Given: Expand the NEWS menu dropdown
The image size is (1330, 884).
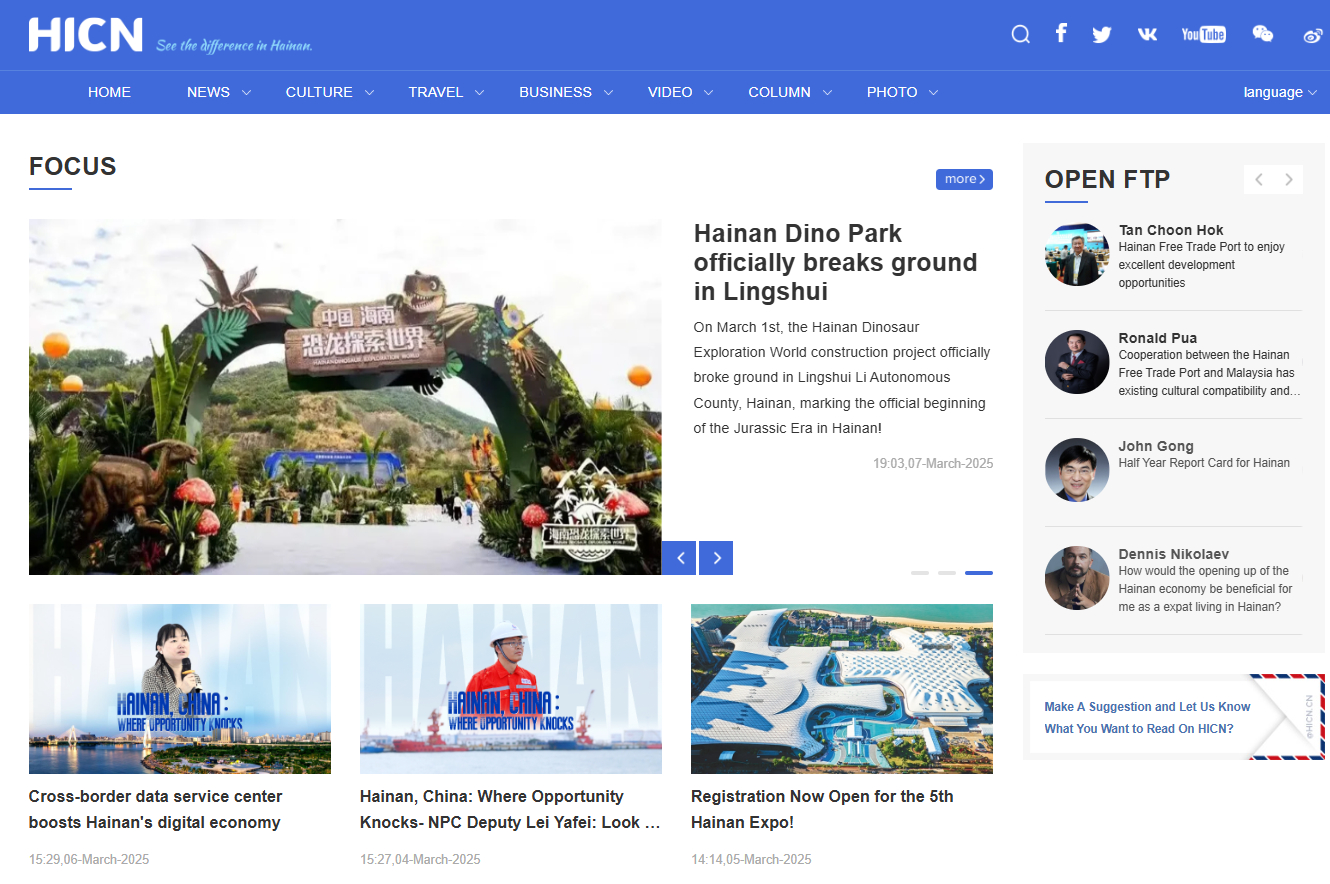Looking at the screenshot, I should point(219,92).
